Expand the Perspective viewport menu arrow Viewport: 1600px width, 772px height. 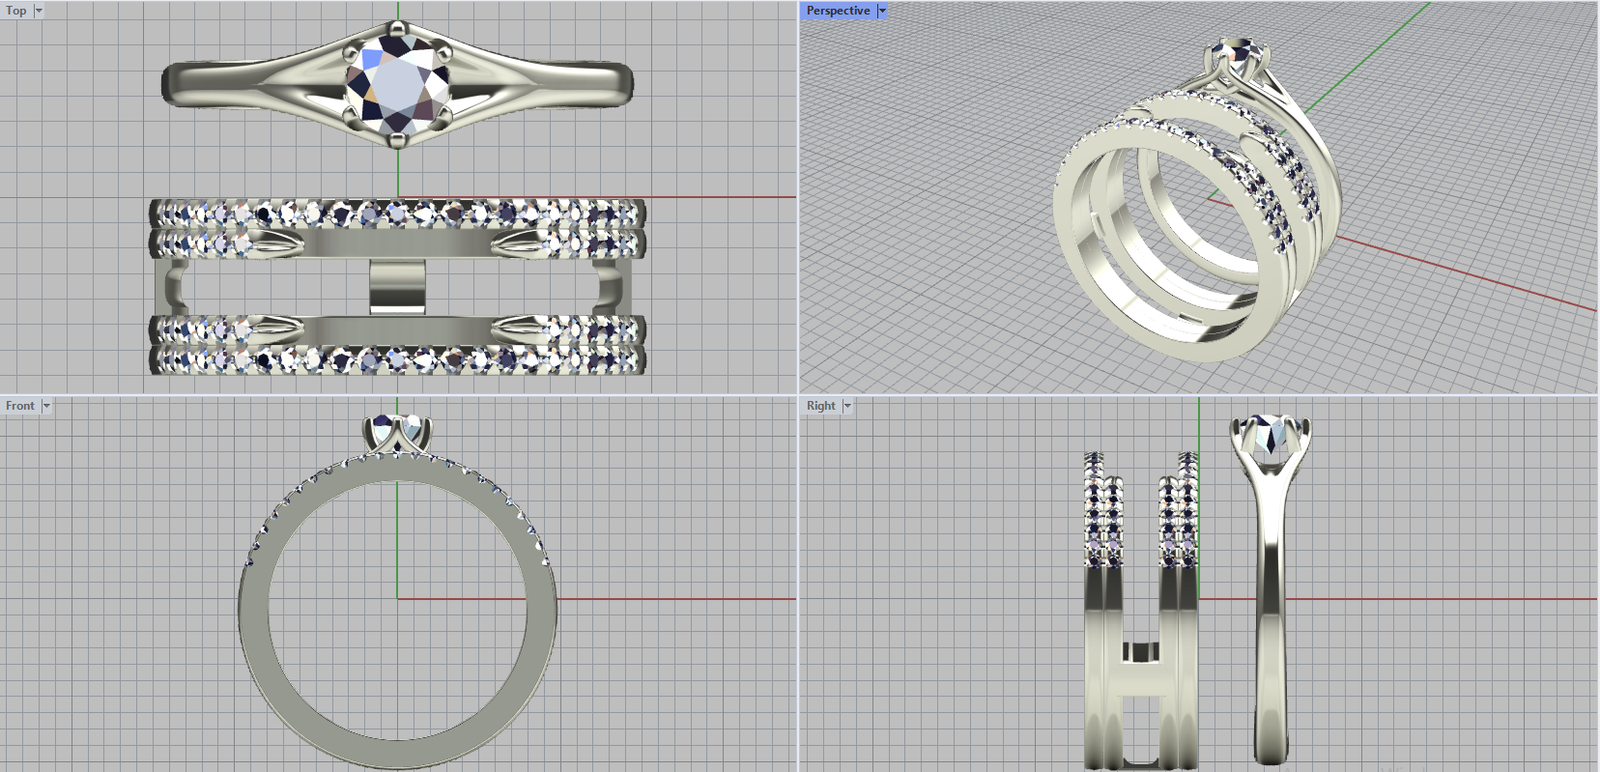click(882, 11)
